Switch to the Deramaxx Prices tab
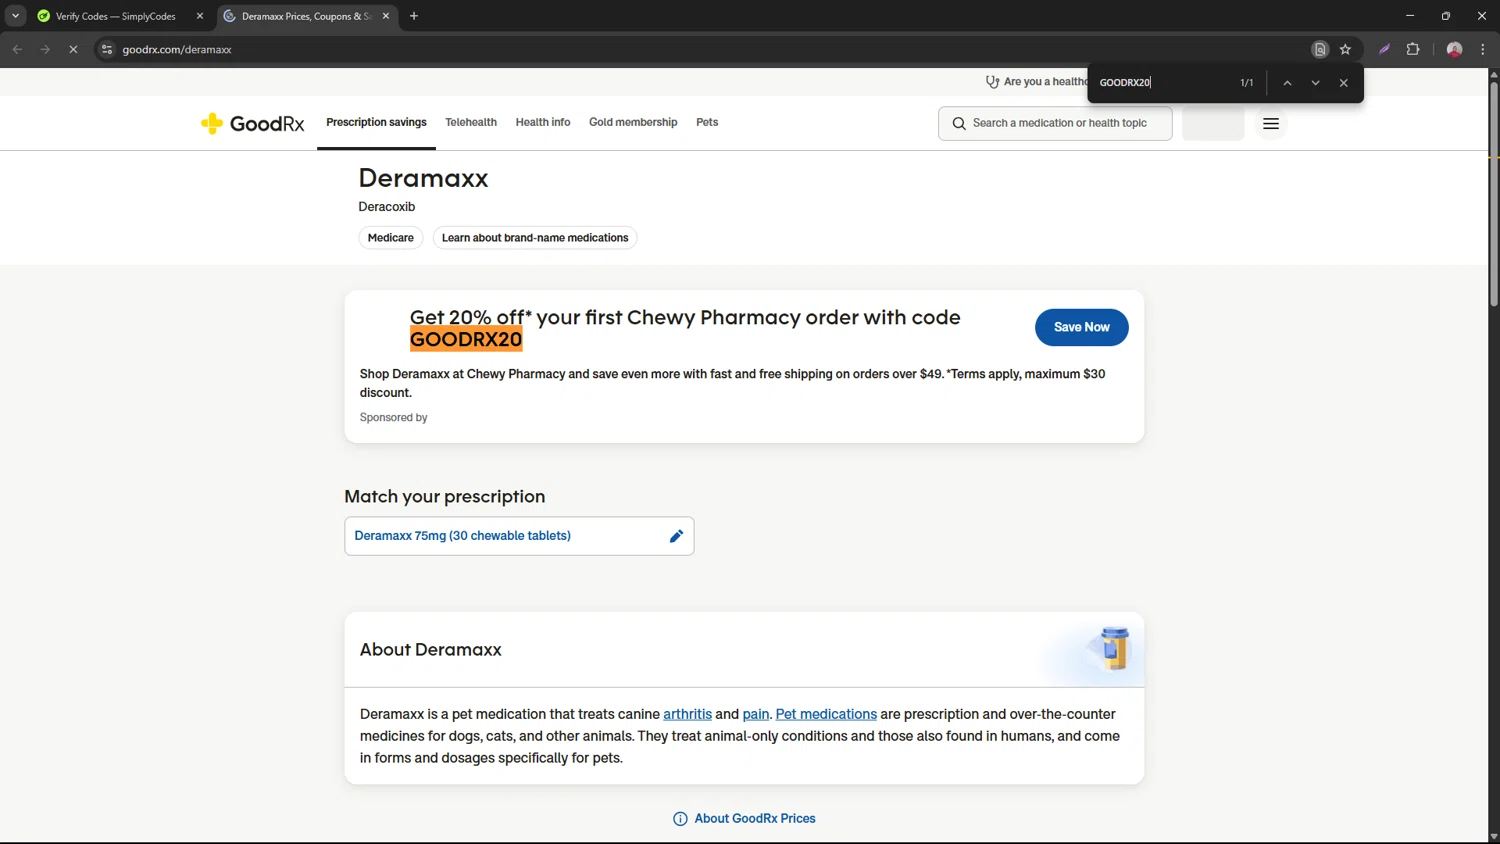1500x844 pixels. tap(306, 16)
